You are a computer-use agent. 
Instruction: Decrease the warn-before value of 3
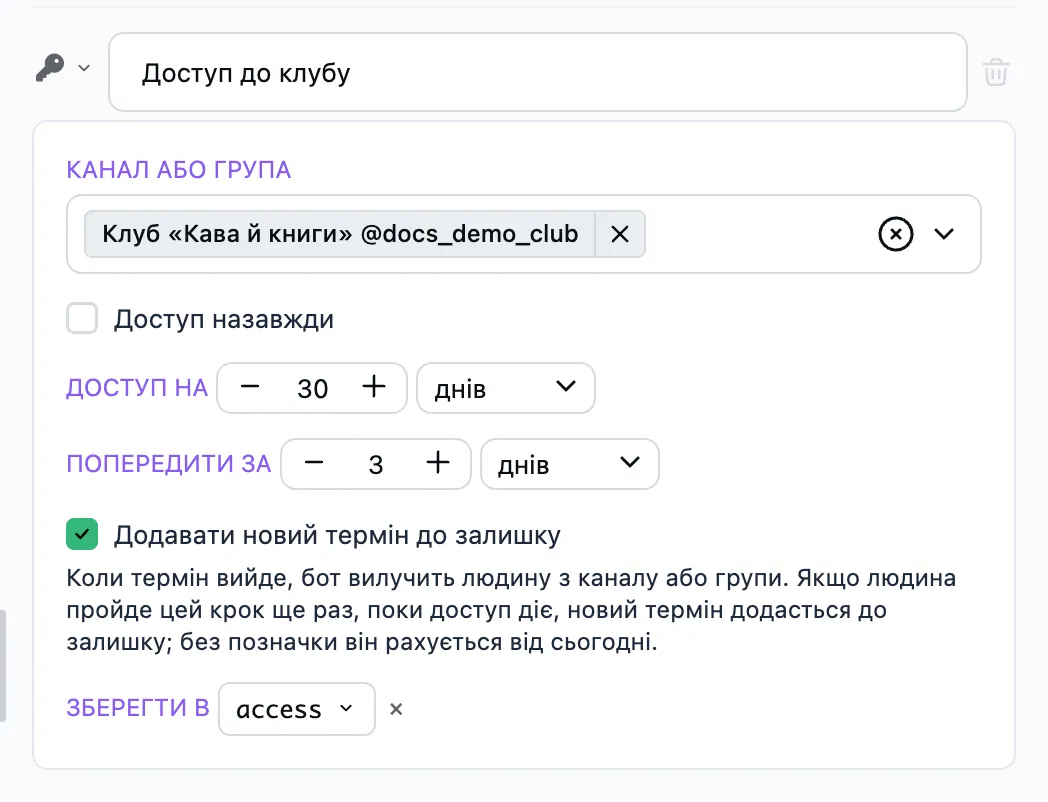pyautogui.click(x=314, y=462)
